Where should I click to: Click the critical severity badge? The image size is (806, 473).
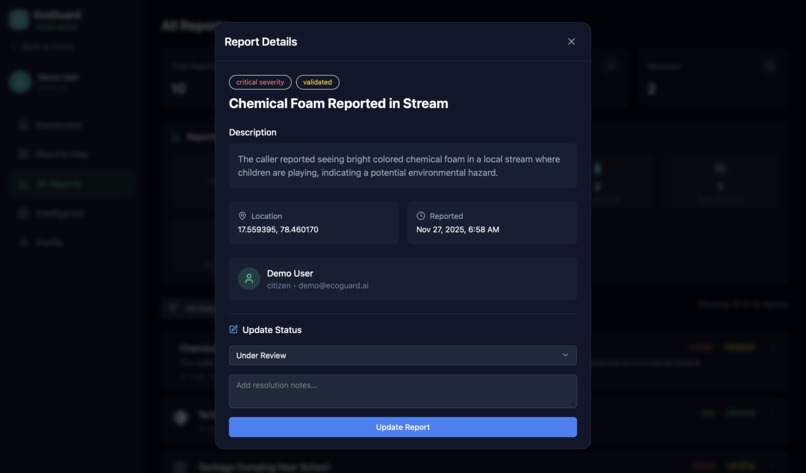[x=260, y=82]
